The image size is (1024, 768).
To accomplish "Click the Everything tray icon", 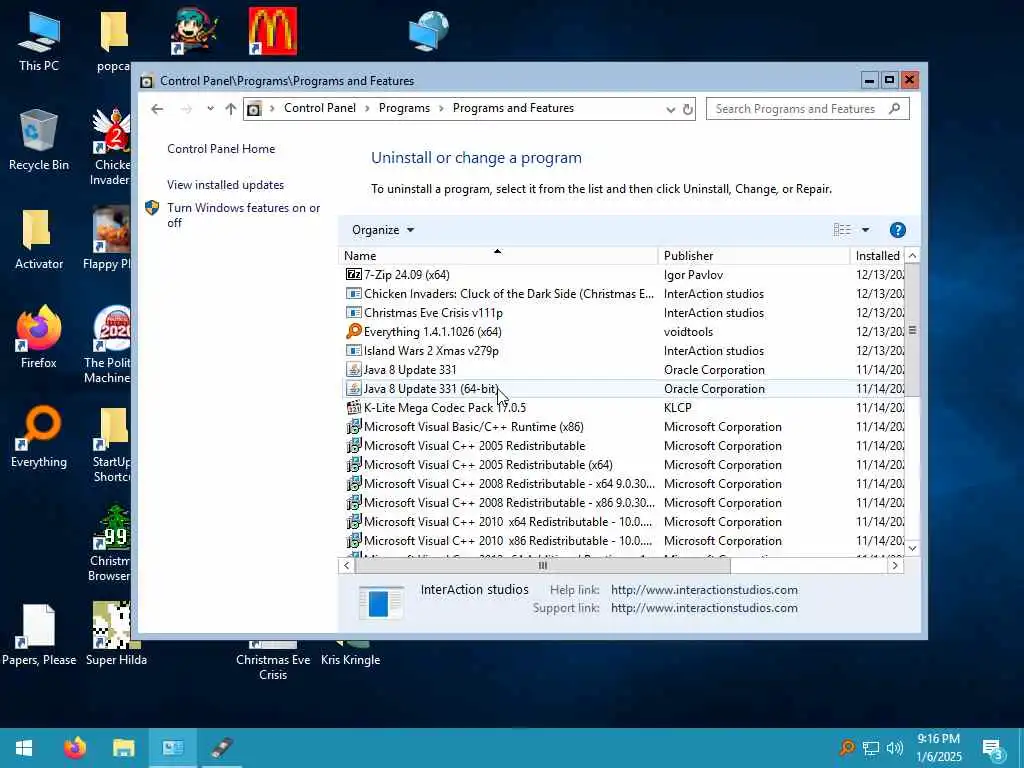I will [x=847, y=748].
